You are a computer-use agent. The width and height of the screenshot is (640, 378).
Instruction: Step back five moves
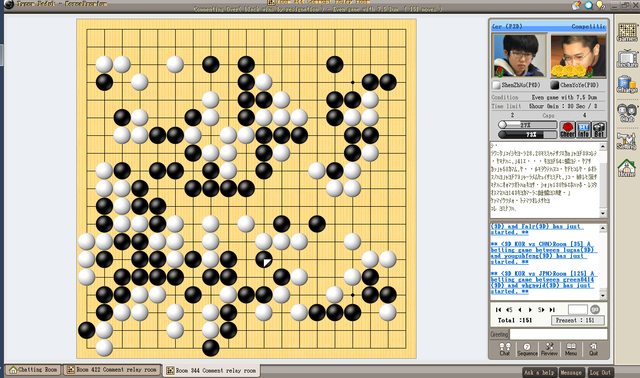509,310
